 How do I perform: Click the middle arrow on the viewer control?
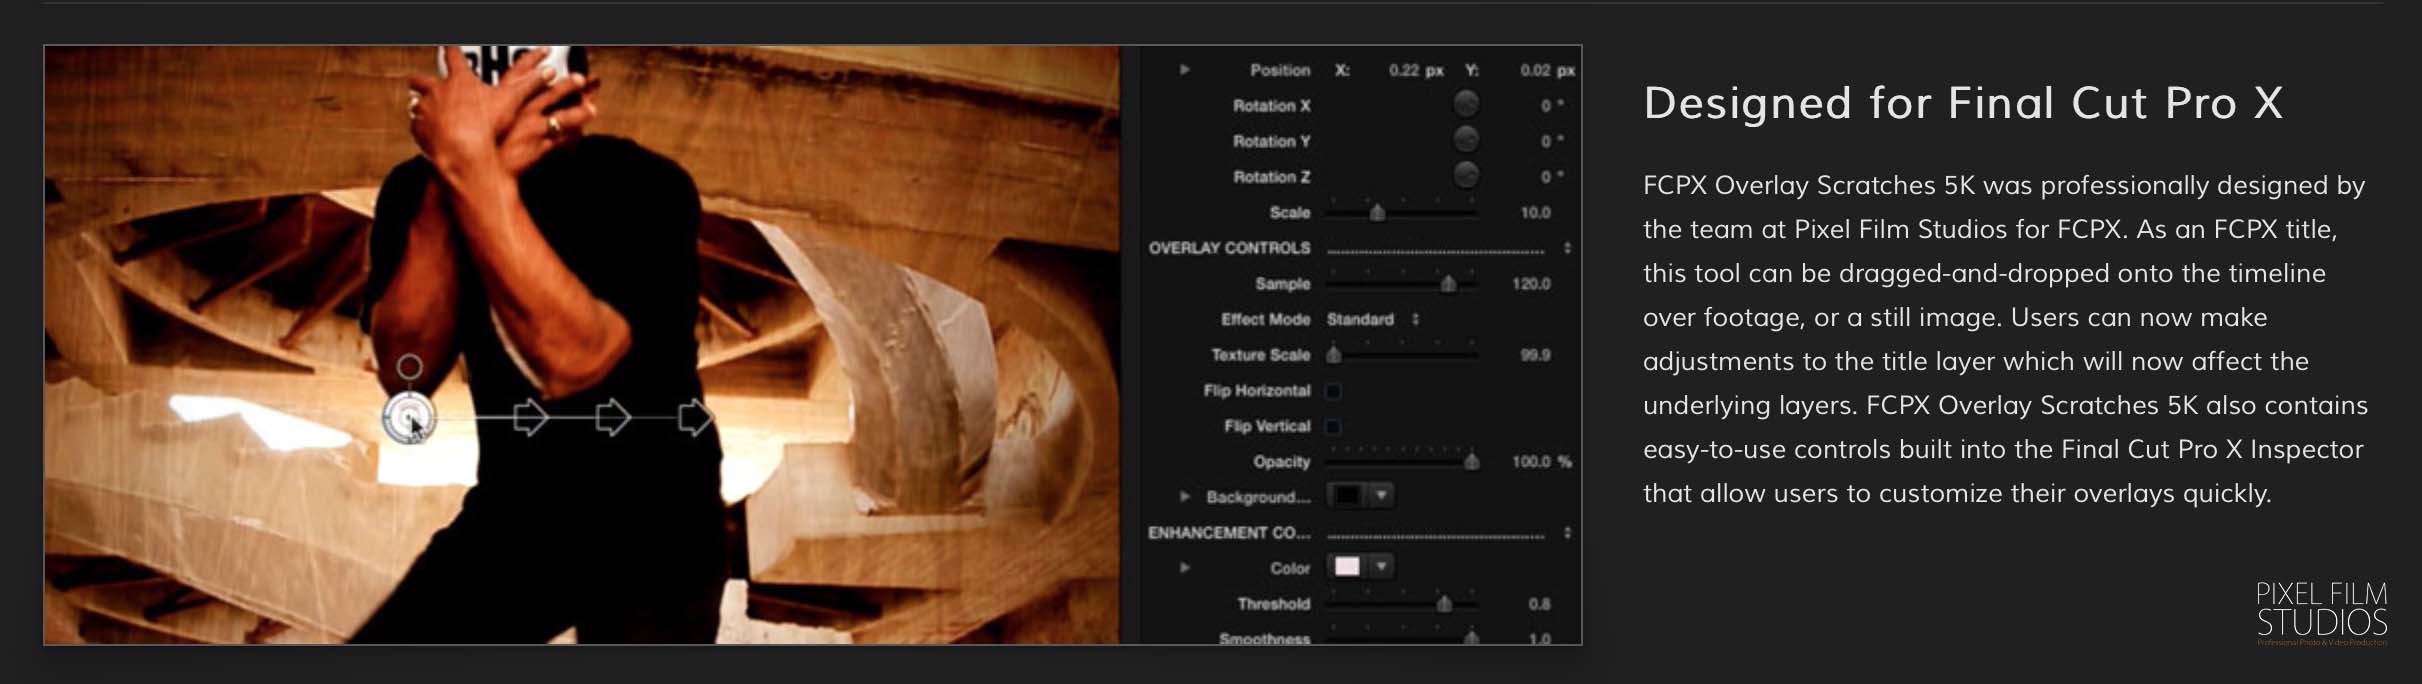point(612,417)
